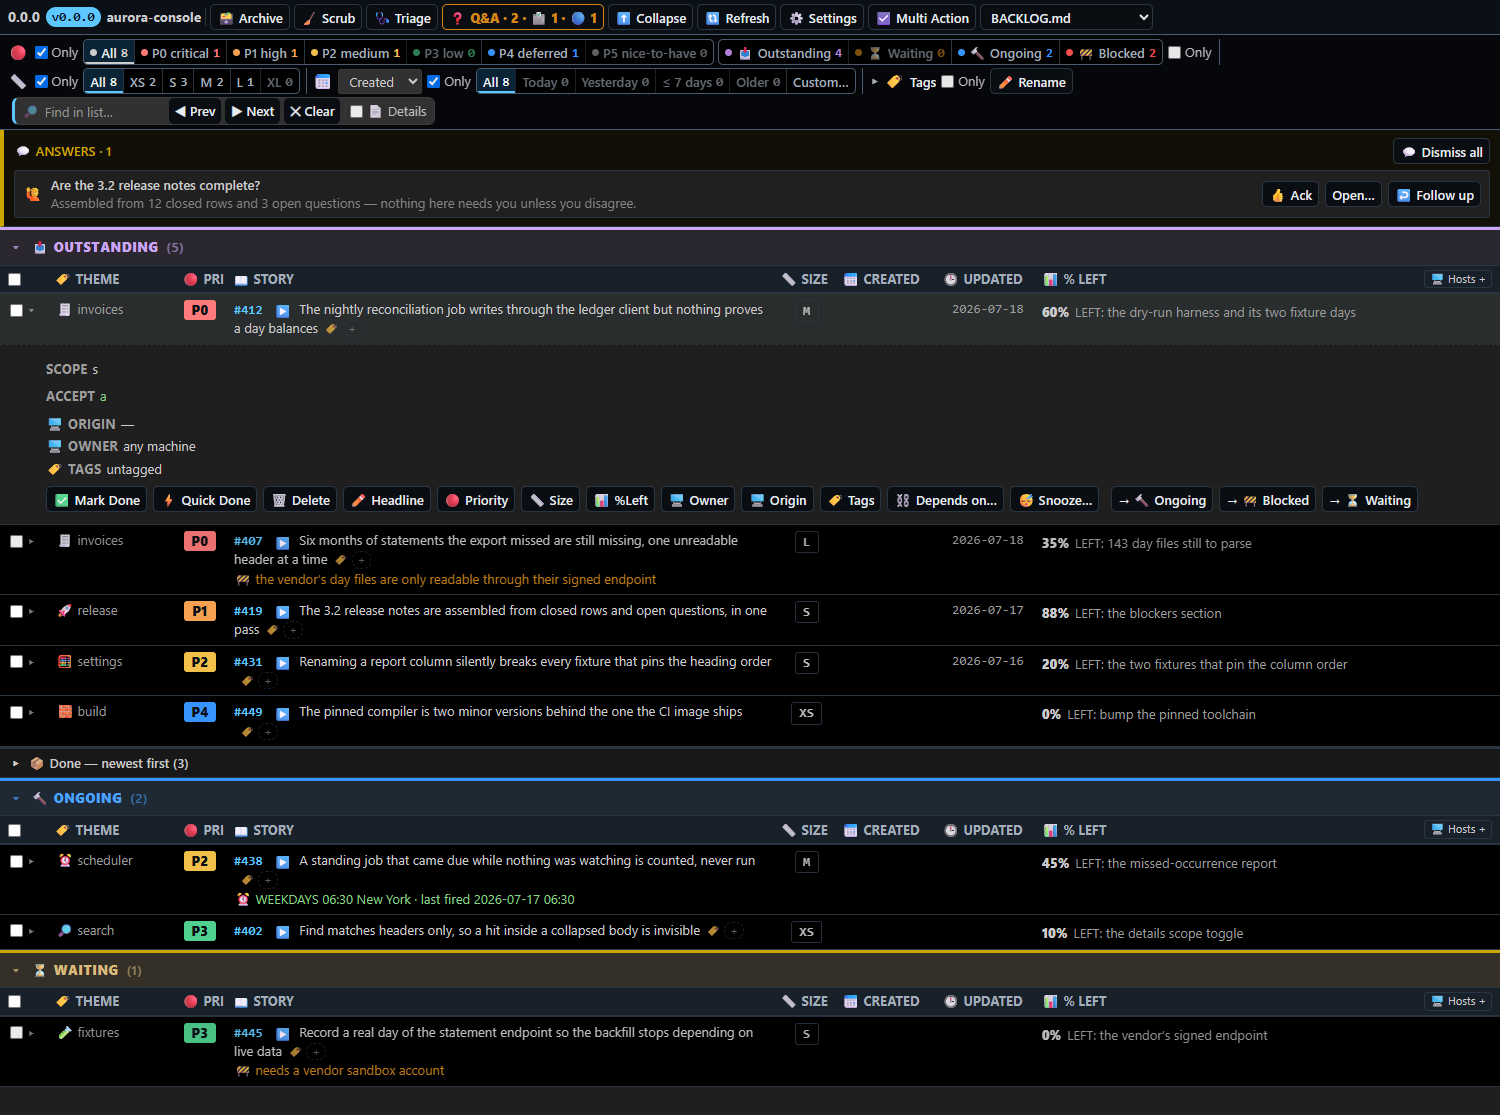Image resolution: width=1500 pixels, height=1115 pixels.
Task: Click the P0 priority badge on story #412
Action: pyautogui.click(x=200, y=310)
